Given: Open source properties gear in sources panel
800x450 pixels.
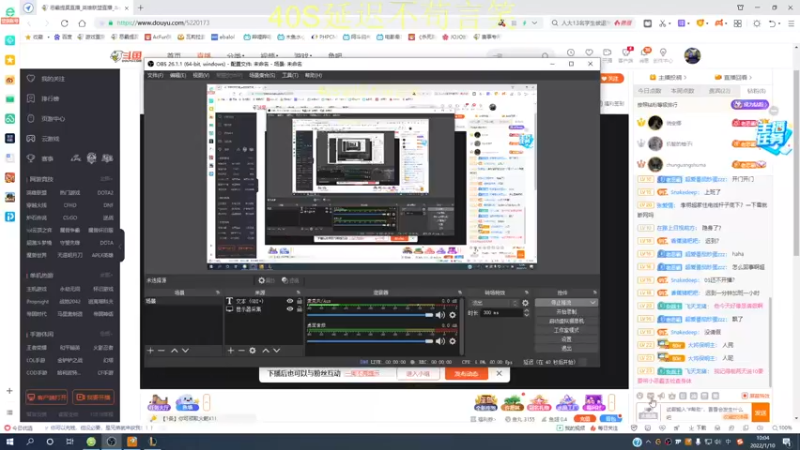Looking at the screenshot, I should tap(253, 351).
